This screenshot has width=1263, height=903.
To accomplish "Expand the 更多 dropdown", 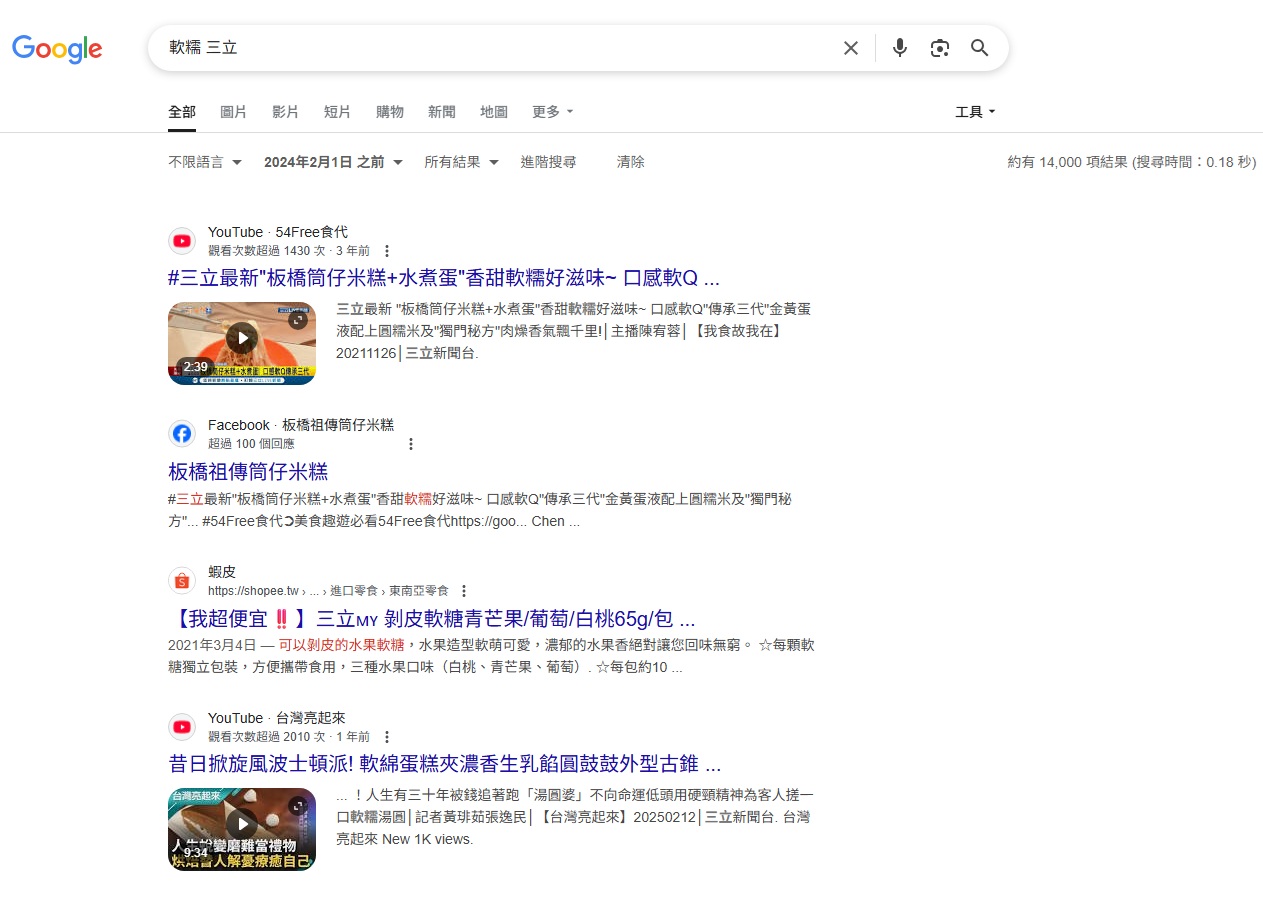I will [x=553, y=112].
